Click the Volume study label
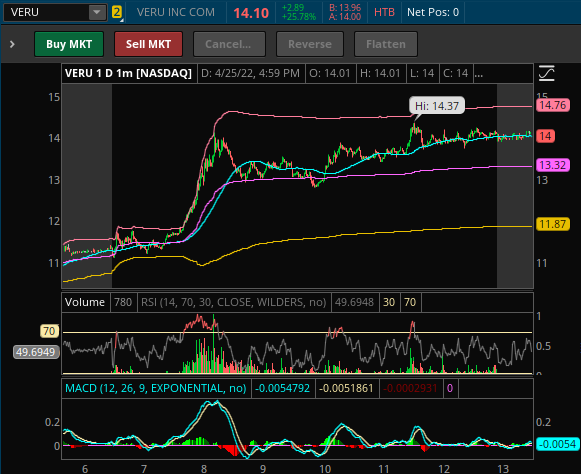The image size is (581, 474). pos(85,302)
